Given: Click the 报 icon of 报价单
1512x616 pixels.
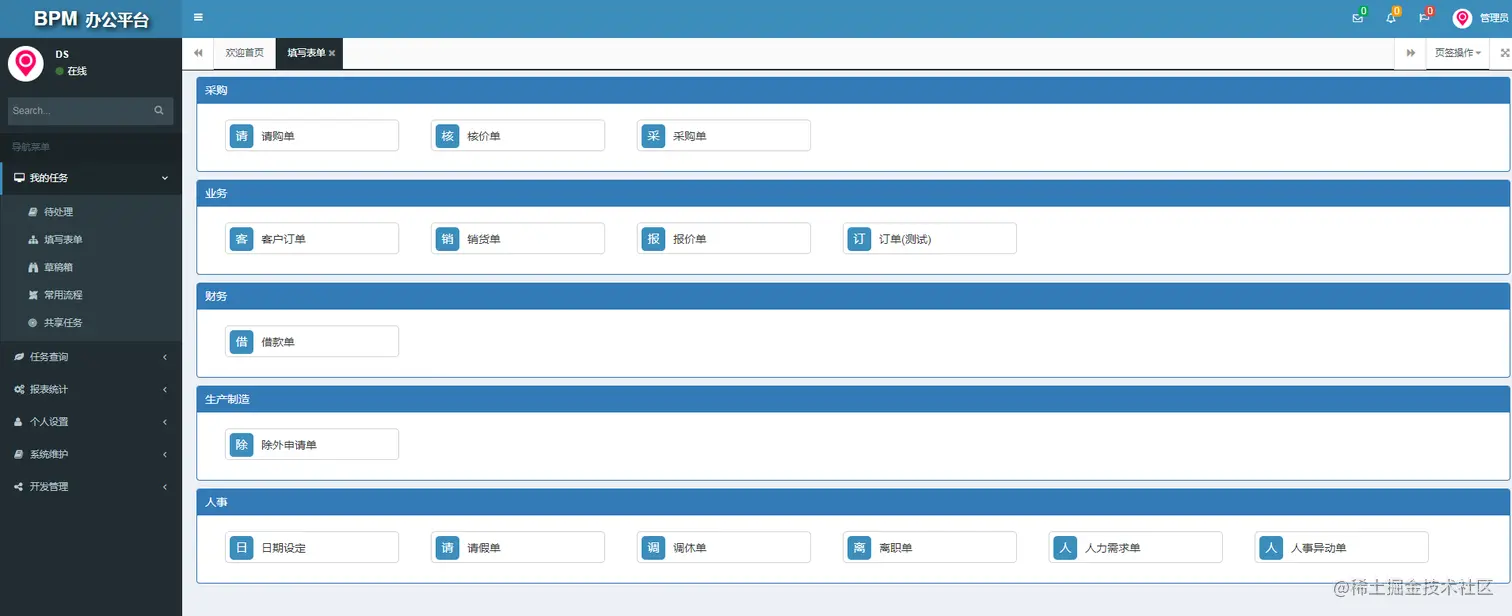Looking at the screenshot, I should 653,239.
